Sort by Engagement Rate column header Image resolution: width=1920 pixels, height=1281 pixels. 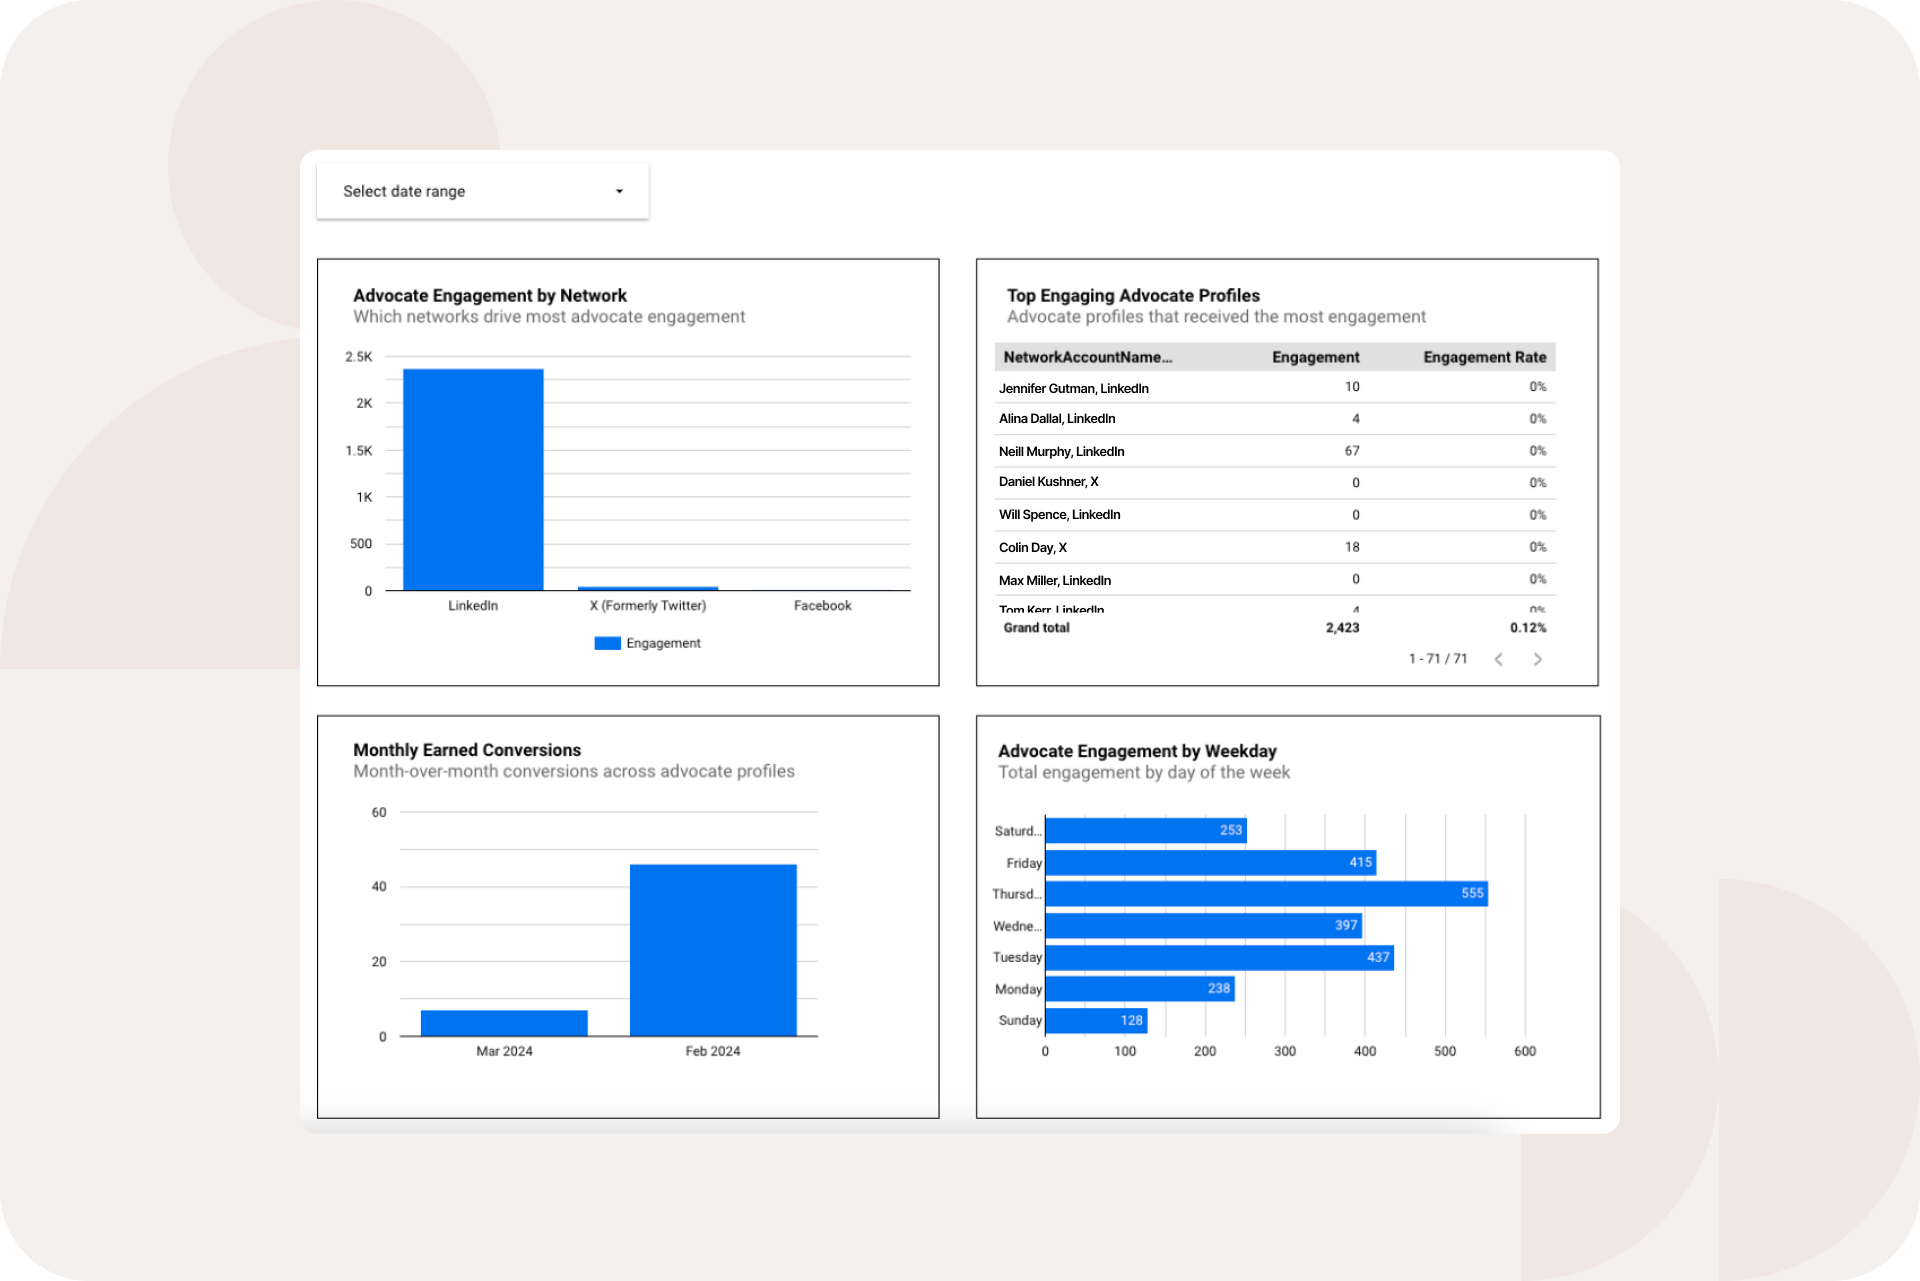[1484, 357]
